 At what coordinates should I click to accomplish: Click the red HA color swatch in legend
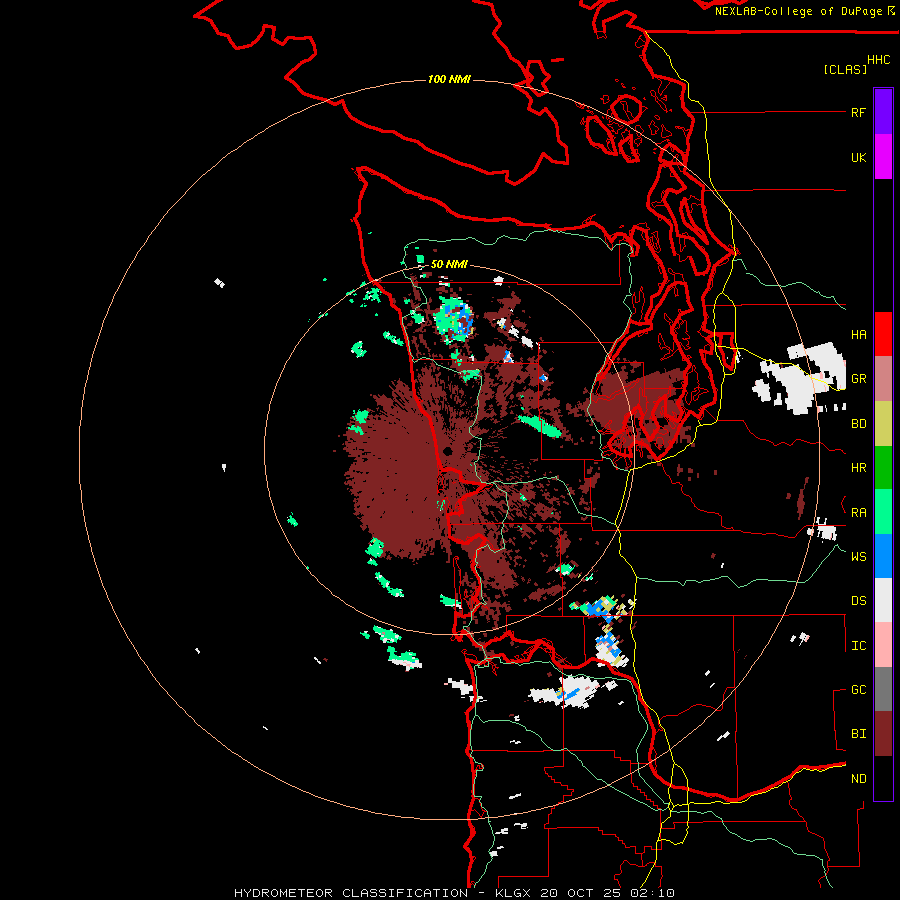[x=883, y=334]
